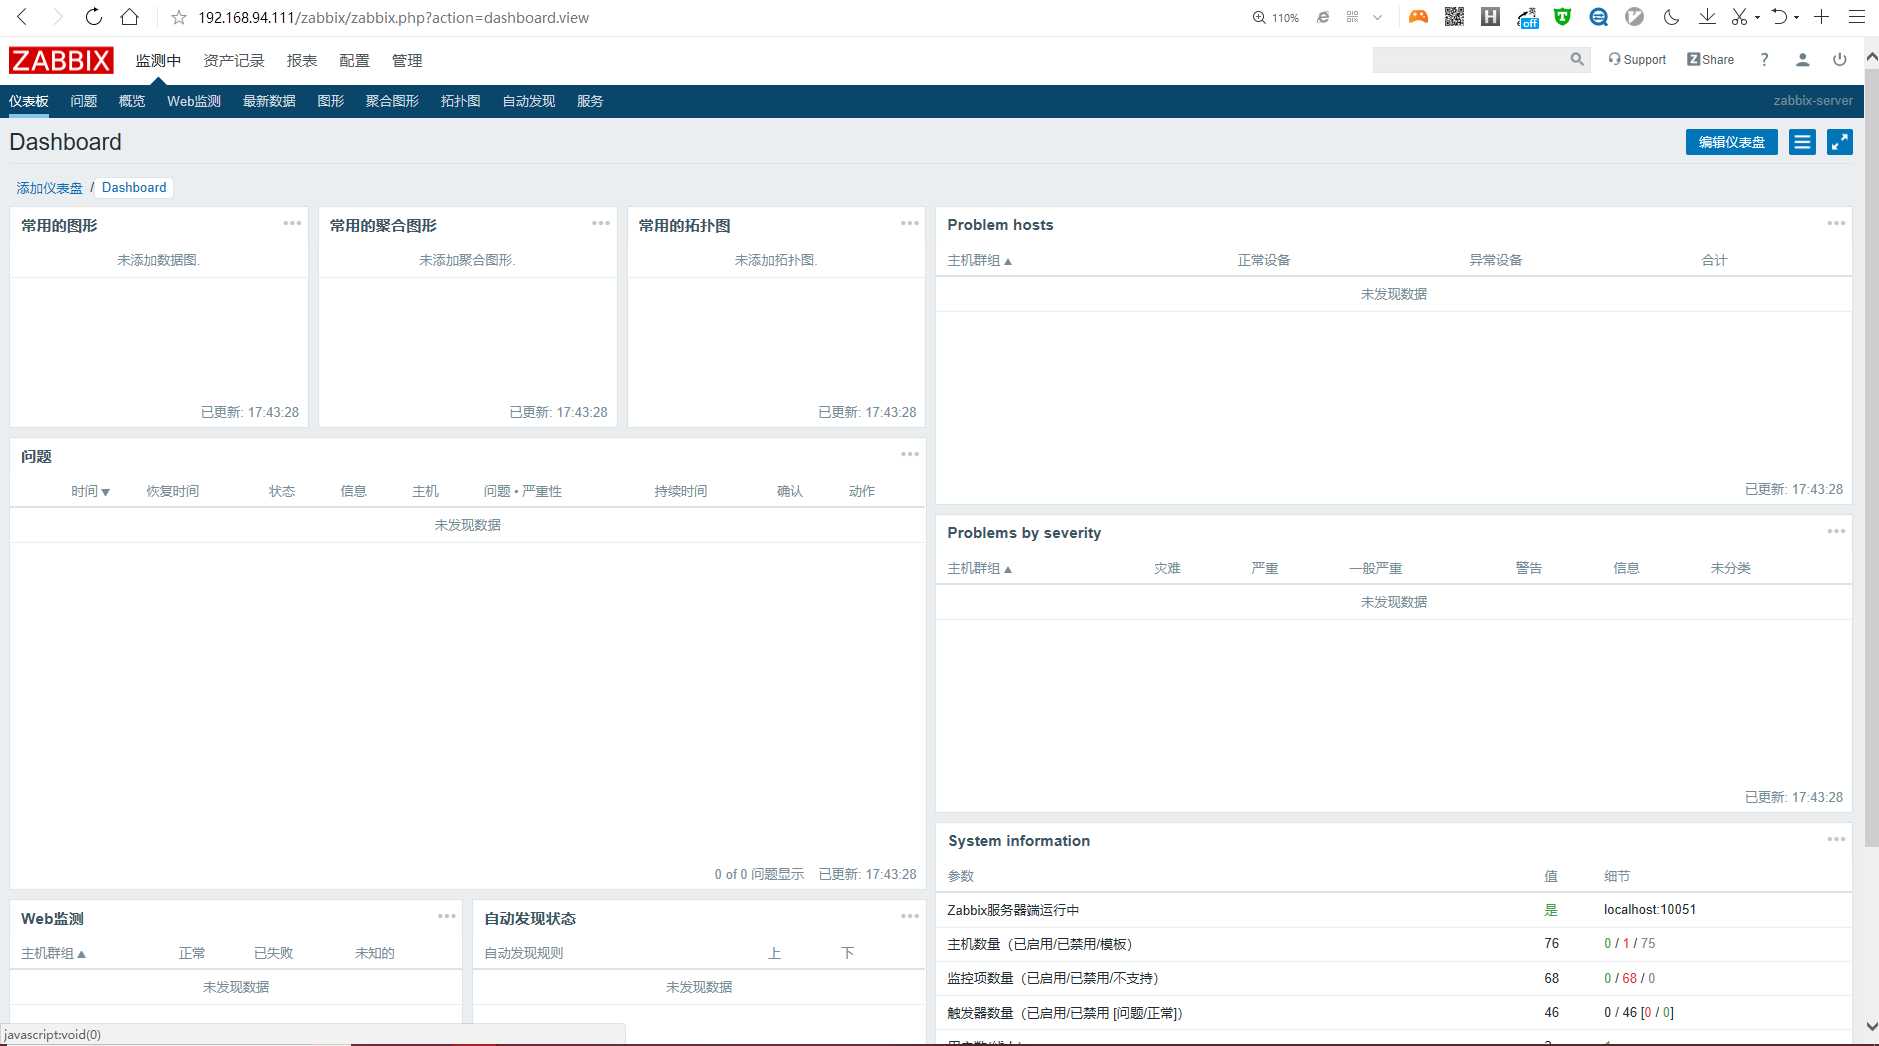Open Zabbix help question mark icon
The height and width of the screenshot is (1046, 1879).
[1765, 60]
